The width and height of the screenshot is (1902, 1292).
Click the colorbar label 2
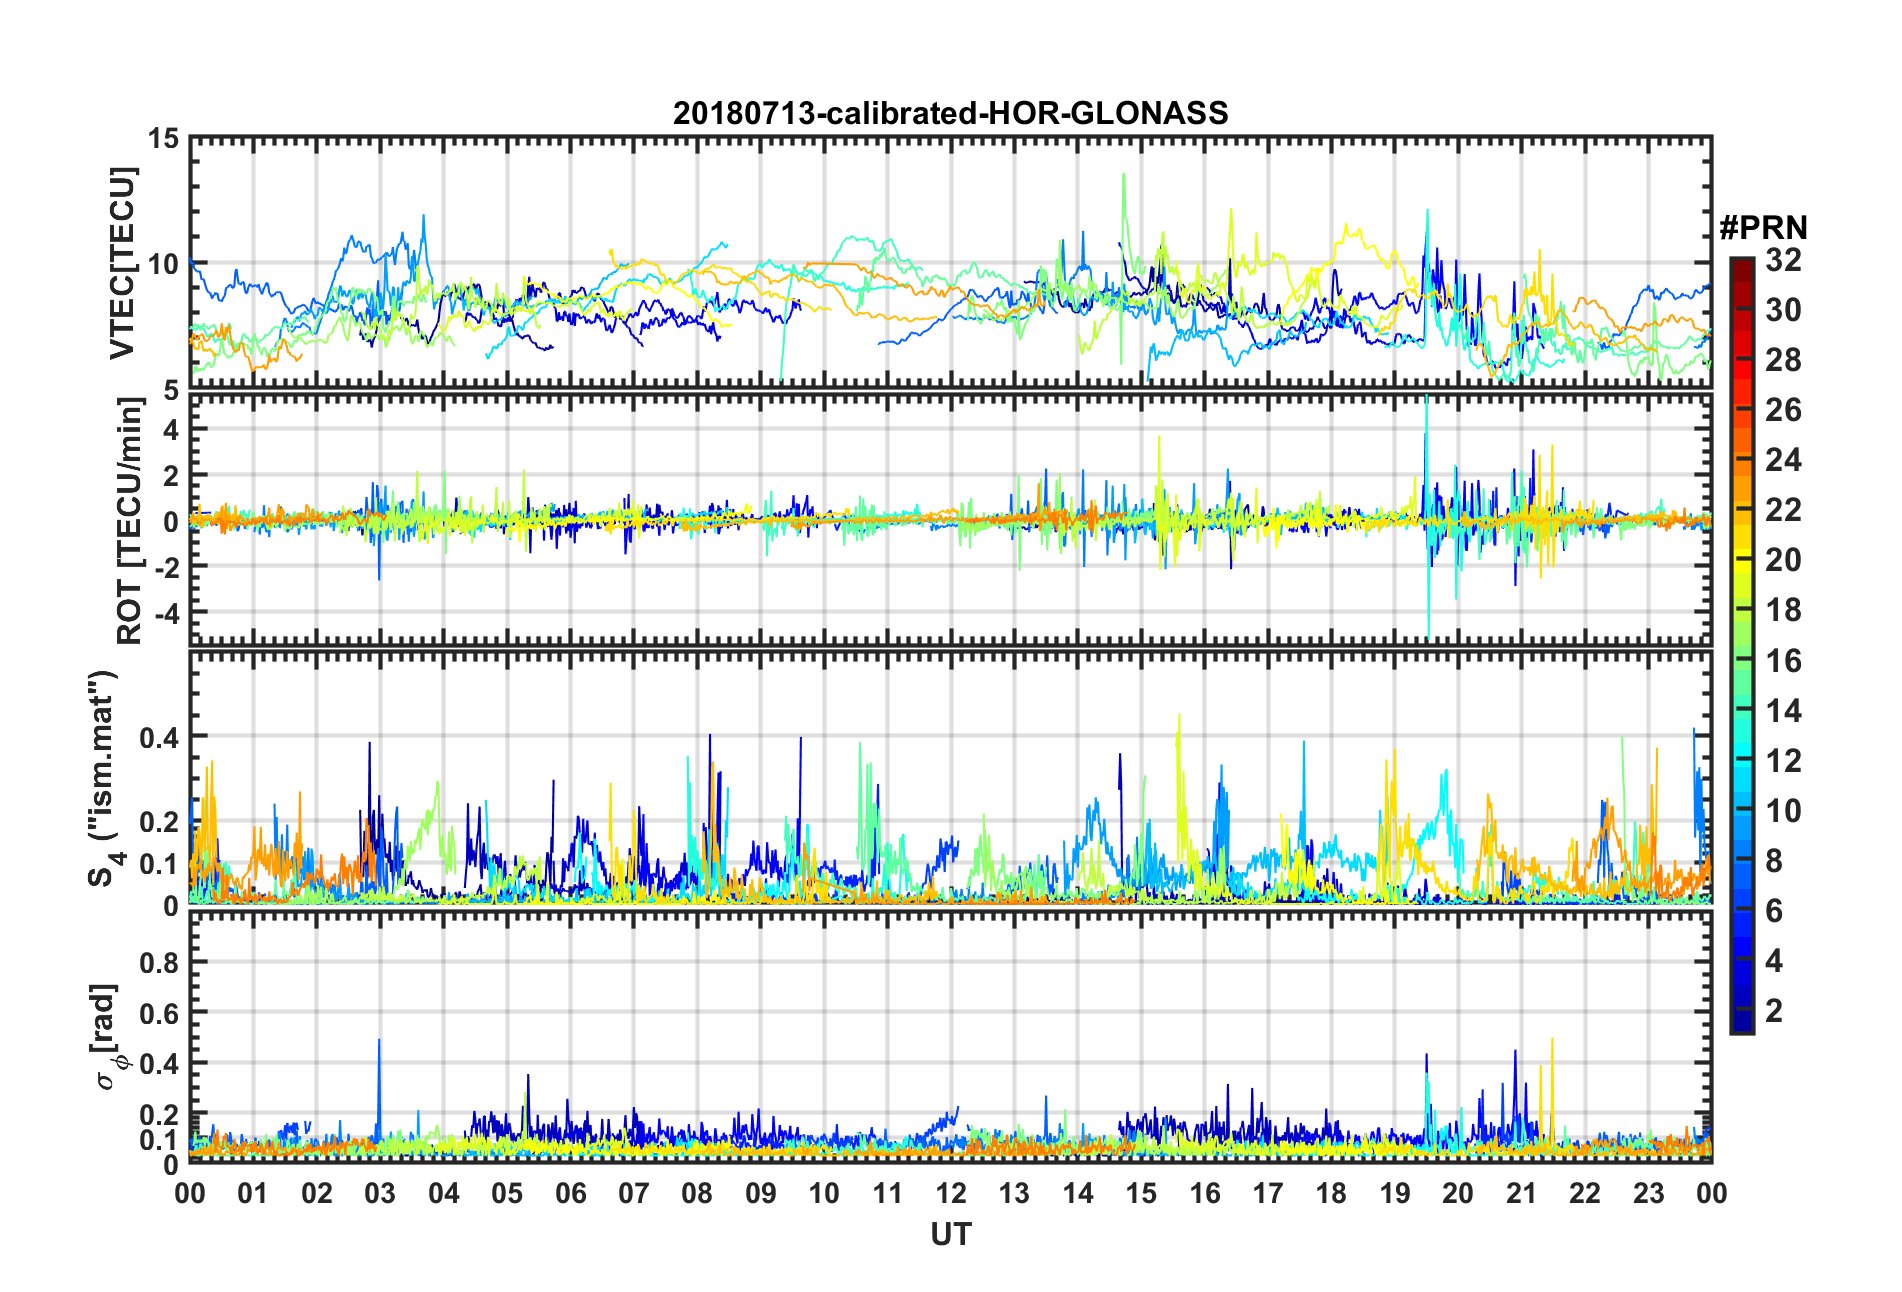pyautogui.click(x=1774, y=1011)
